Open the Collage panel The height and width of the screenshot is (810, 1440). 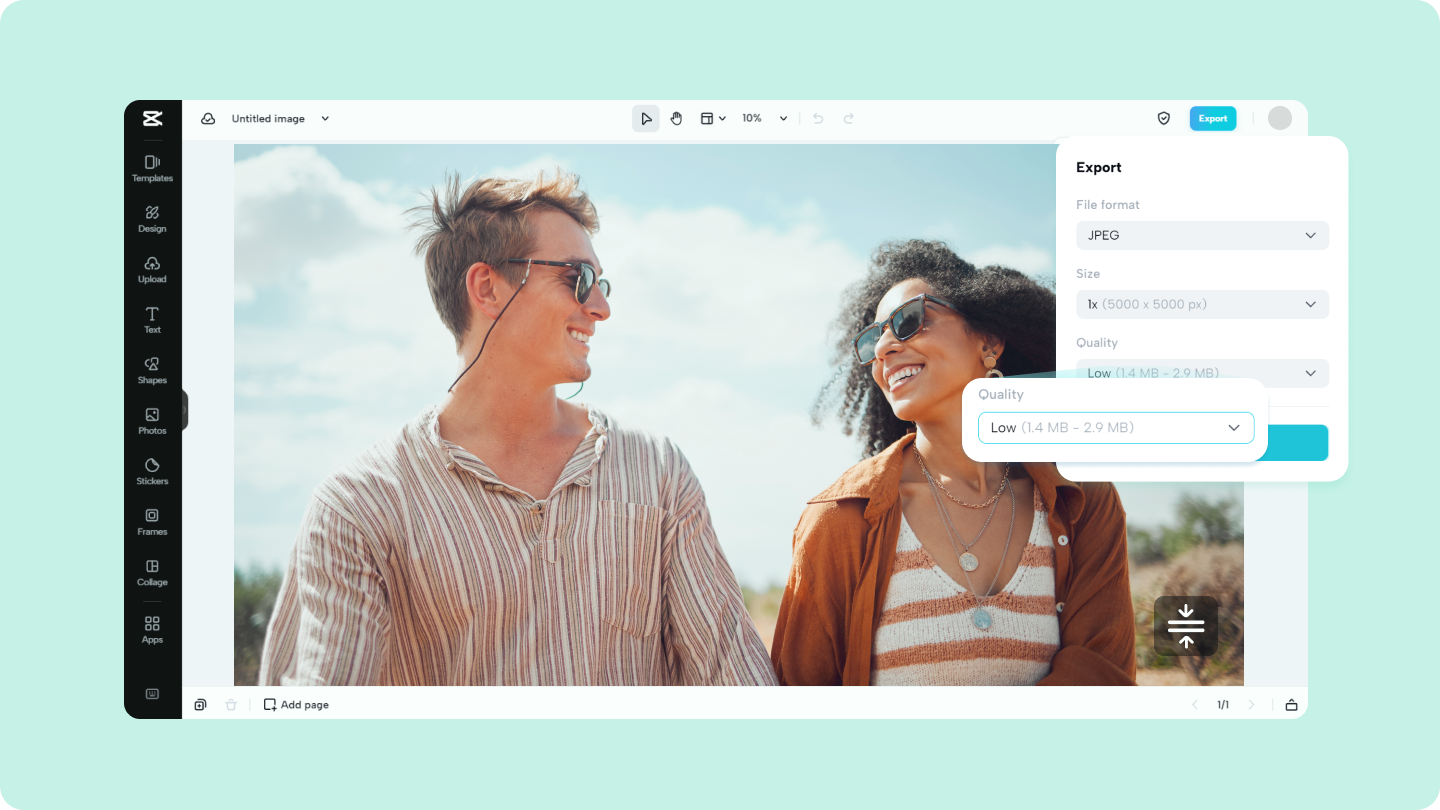pos(152,572)
